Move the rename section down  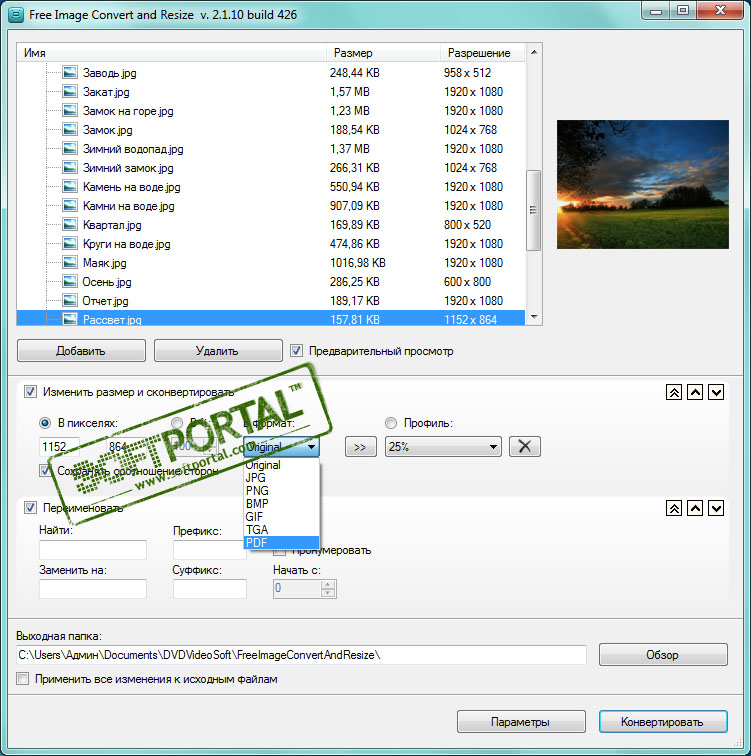[716, 508]
